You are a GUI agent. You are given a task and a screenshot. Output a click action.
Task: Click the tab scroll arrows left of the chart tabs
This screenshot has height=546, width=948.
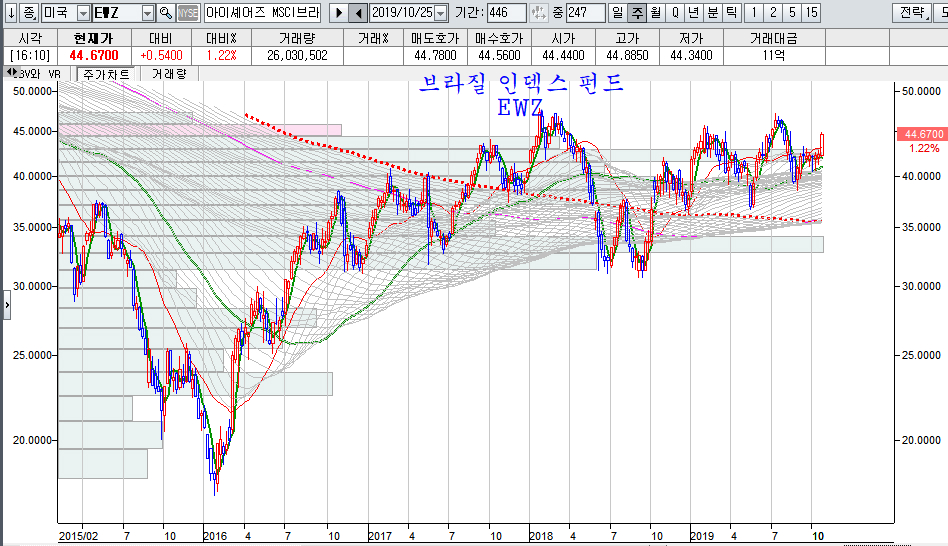click(x=9, y=74)
